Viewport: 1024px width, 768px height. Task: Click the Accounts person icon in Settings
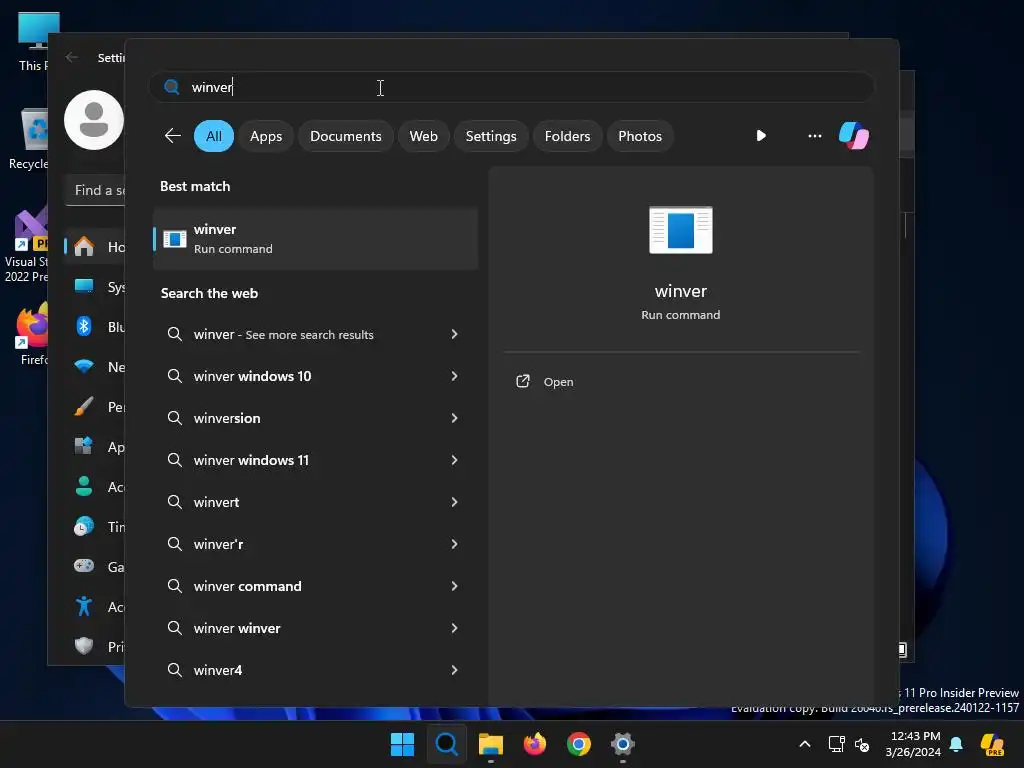[84, 486]
